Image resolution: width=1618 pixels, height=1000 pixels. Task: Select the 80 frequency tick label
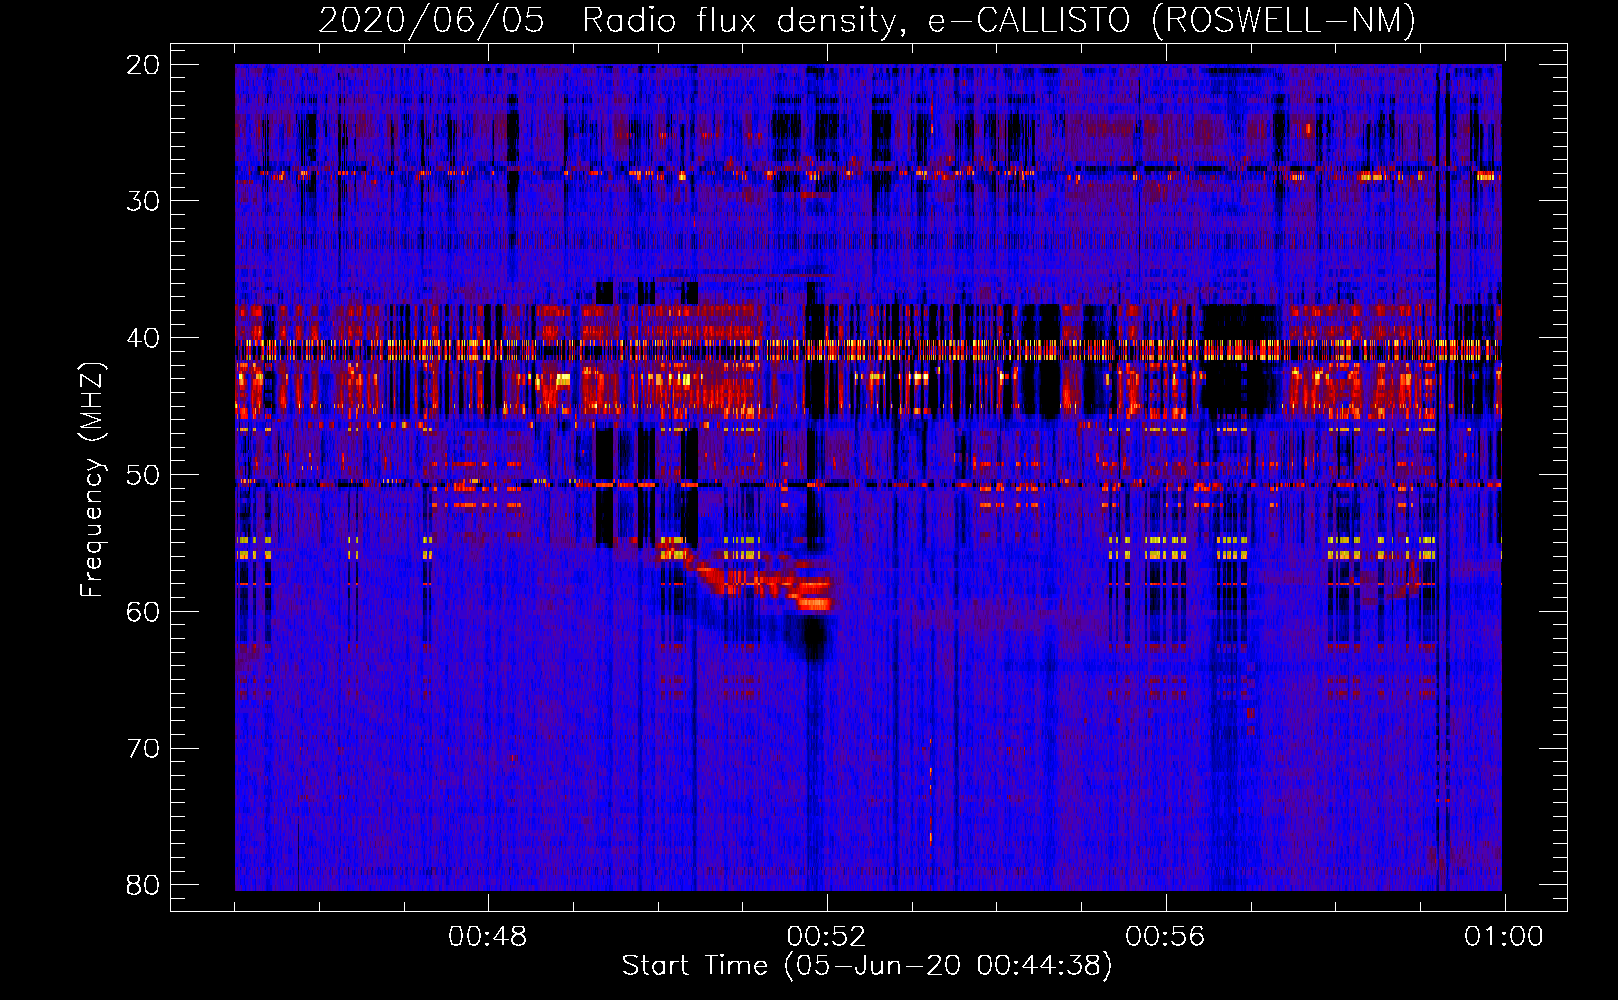click(143, 886)
